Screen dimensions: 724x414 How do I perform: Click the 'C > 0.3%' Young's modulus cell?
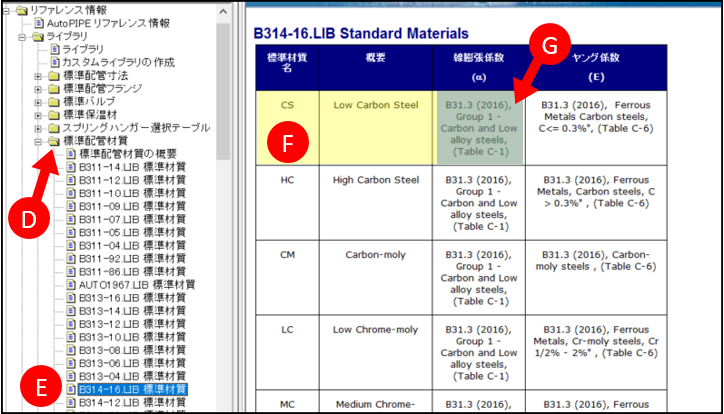tap(596, 203)
